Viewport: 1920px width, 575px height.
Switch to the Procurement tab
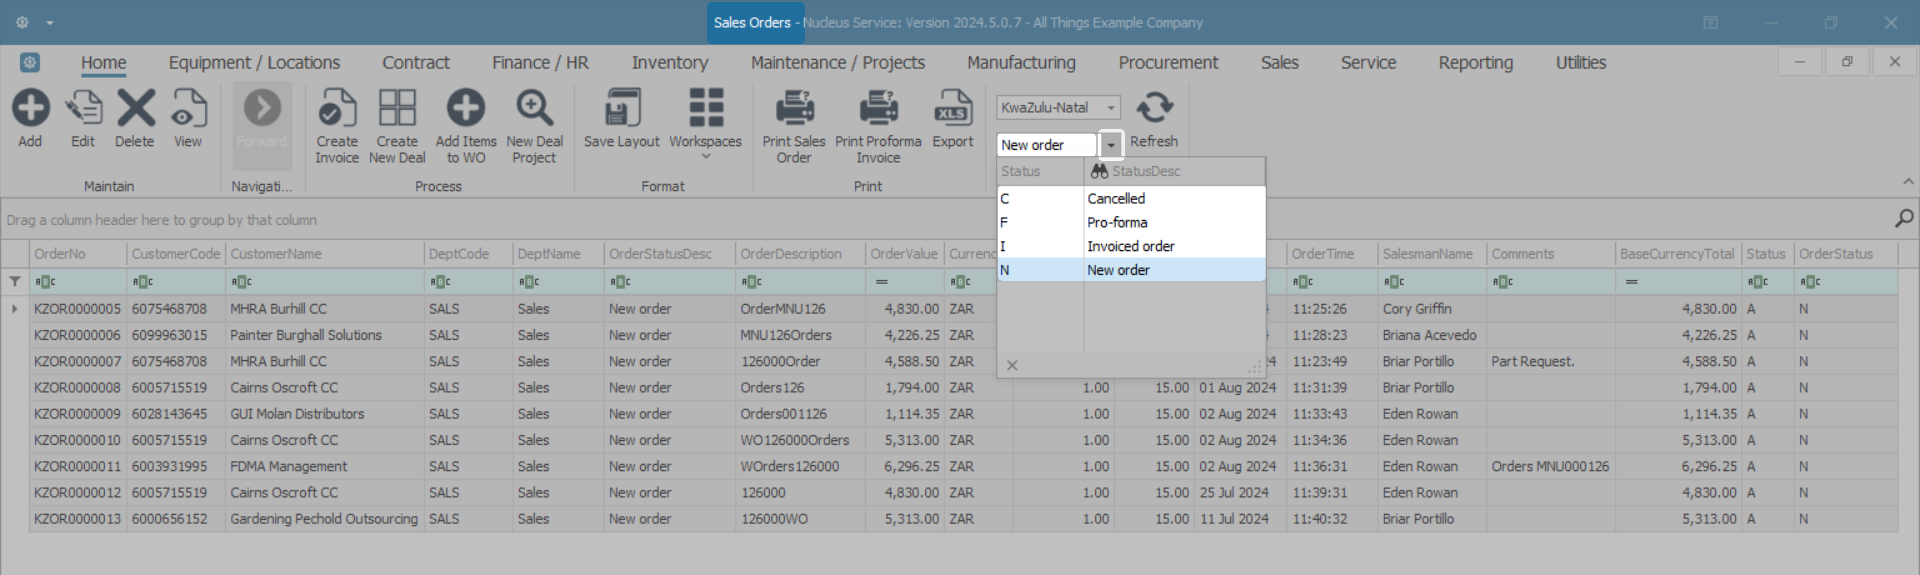pos(1167,63)
